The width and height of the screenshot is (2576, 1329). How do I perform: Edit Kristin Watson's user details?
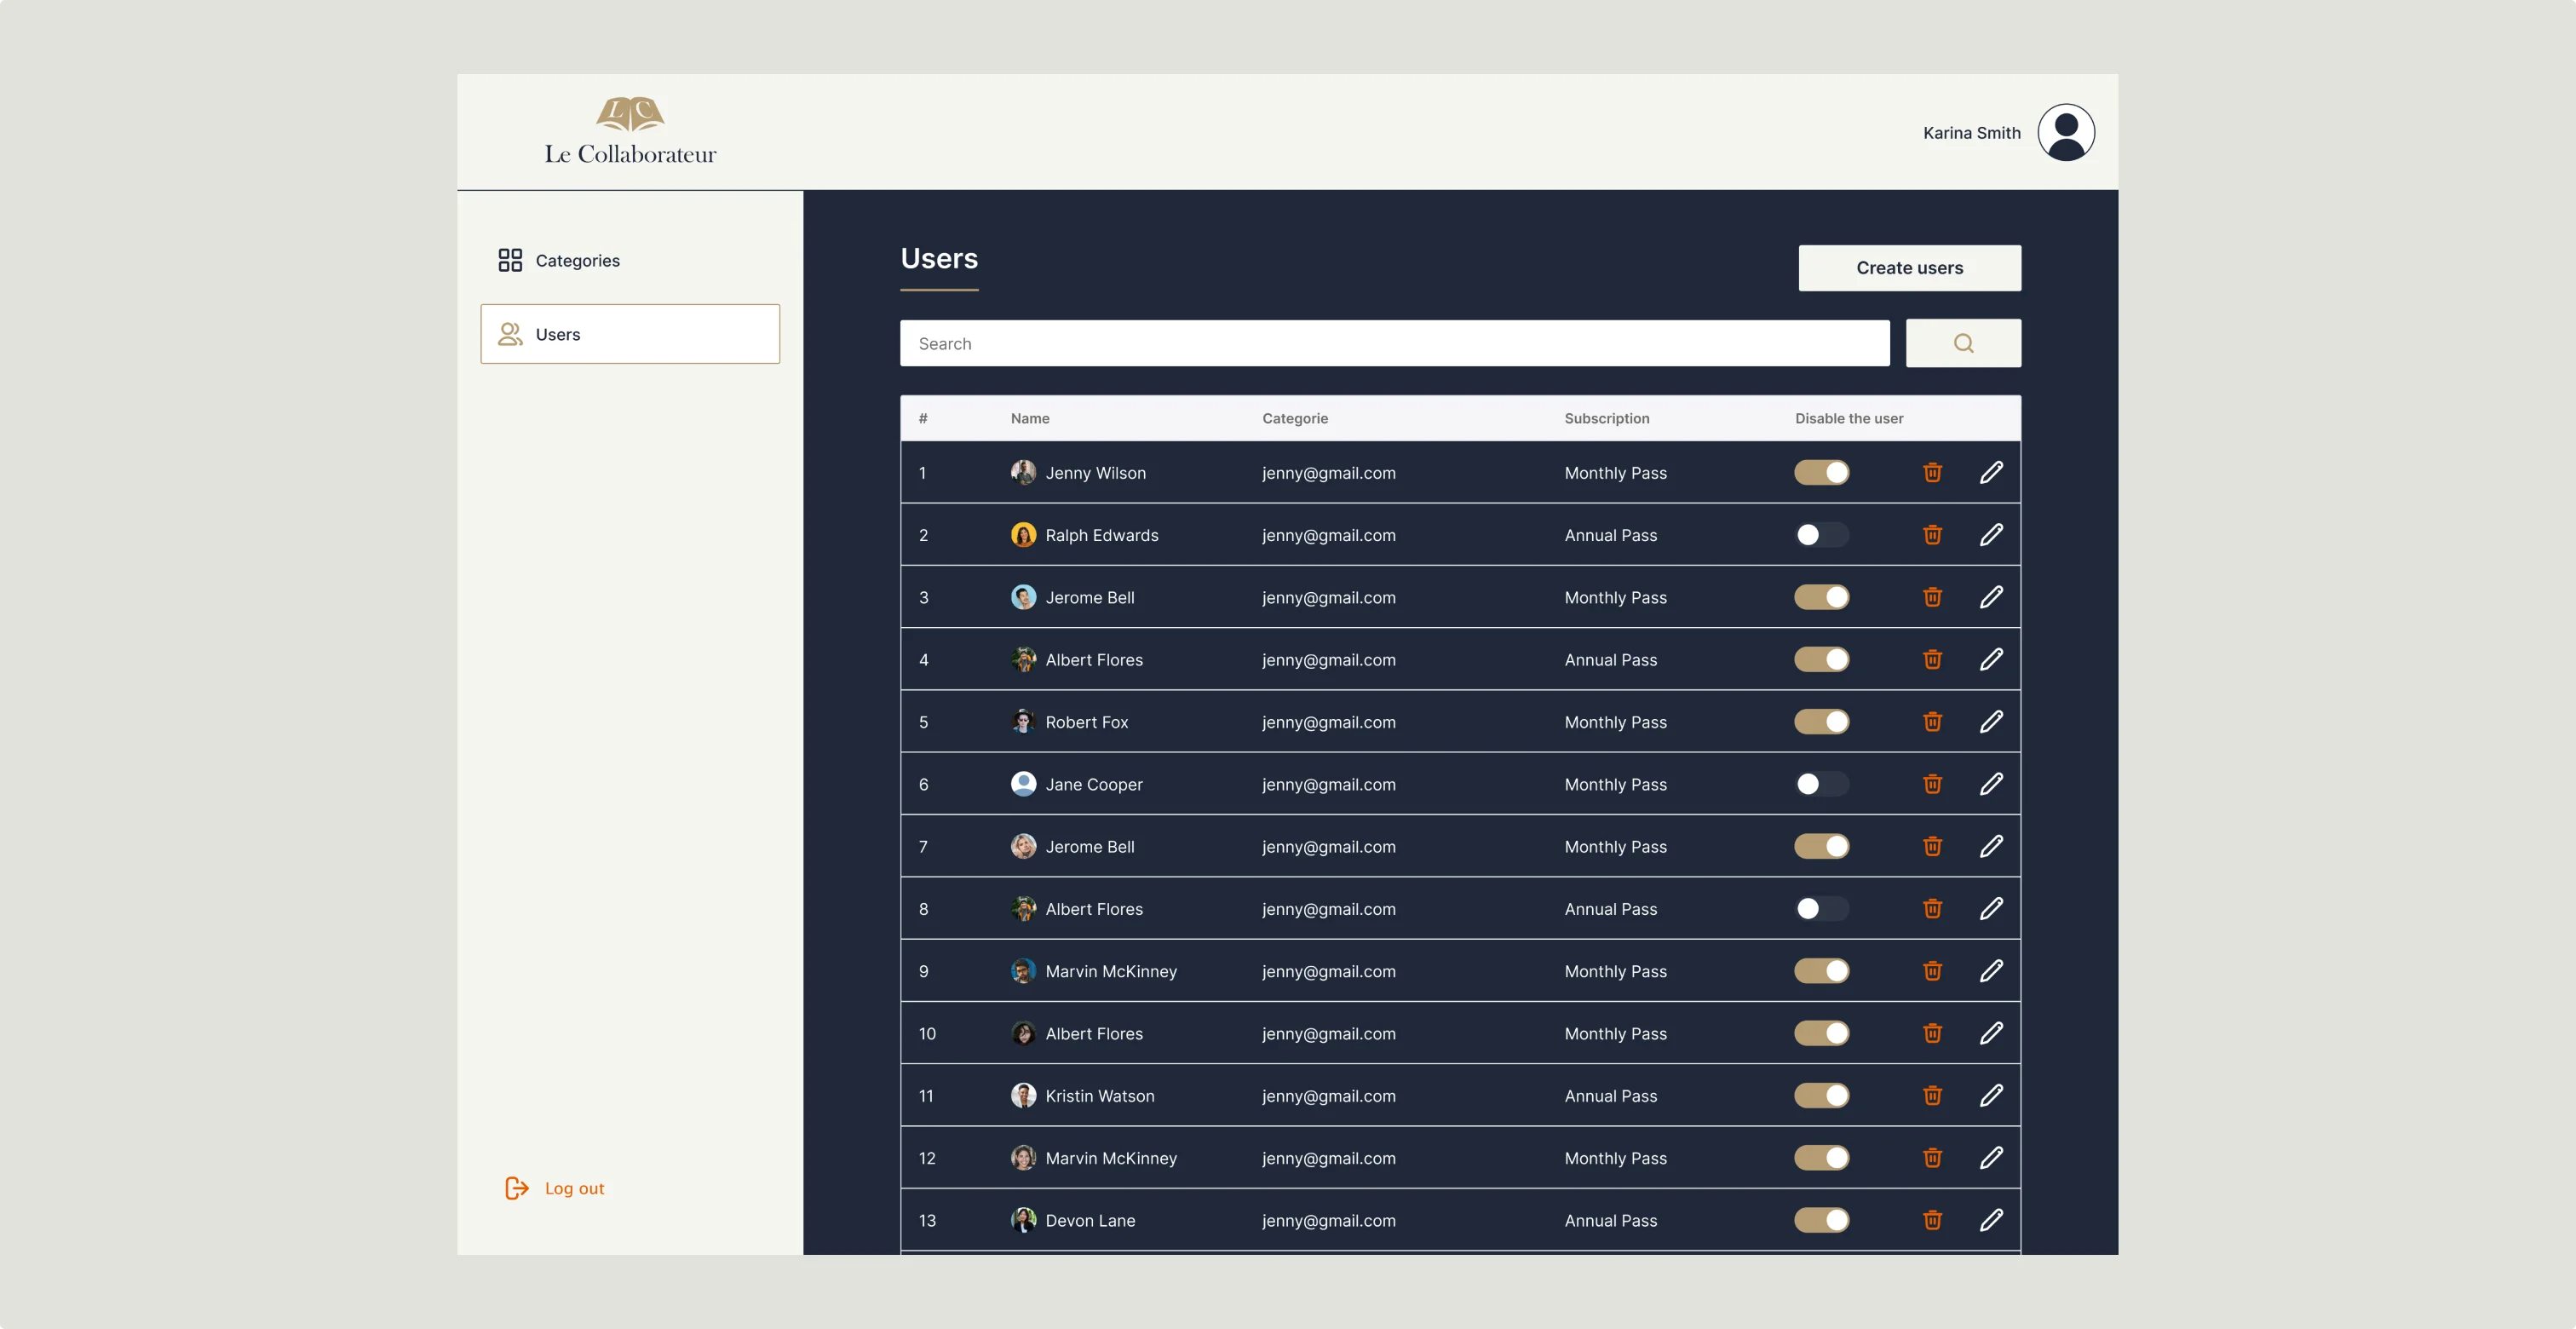(x=1991, y=1095)
